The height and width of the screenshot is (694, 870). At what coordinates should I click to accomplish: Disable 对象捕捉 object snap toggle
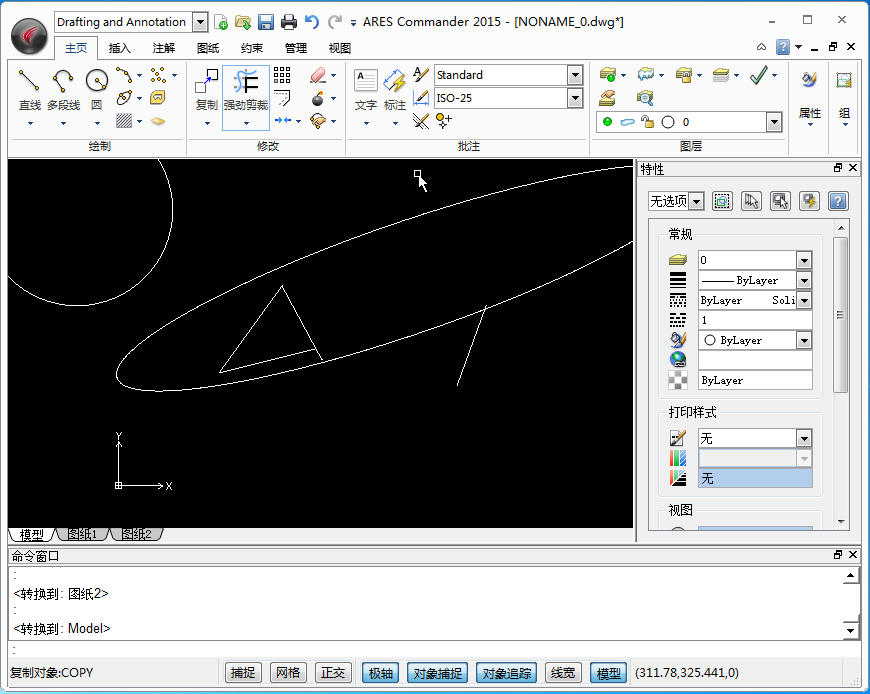[437, 673]
